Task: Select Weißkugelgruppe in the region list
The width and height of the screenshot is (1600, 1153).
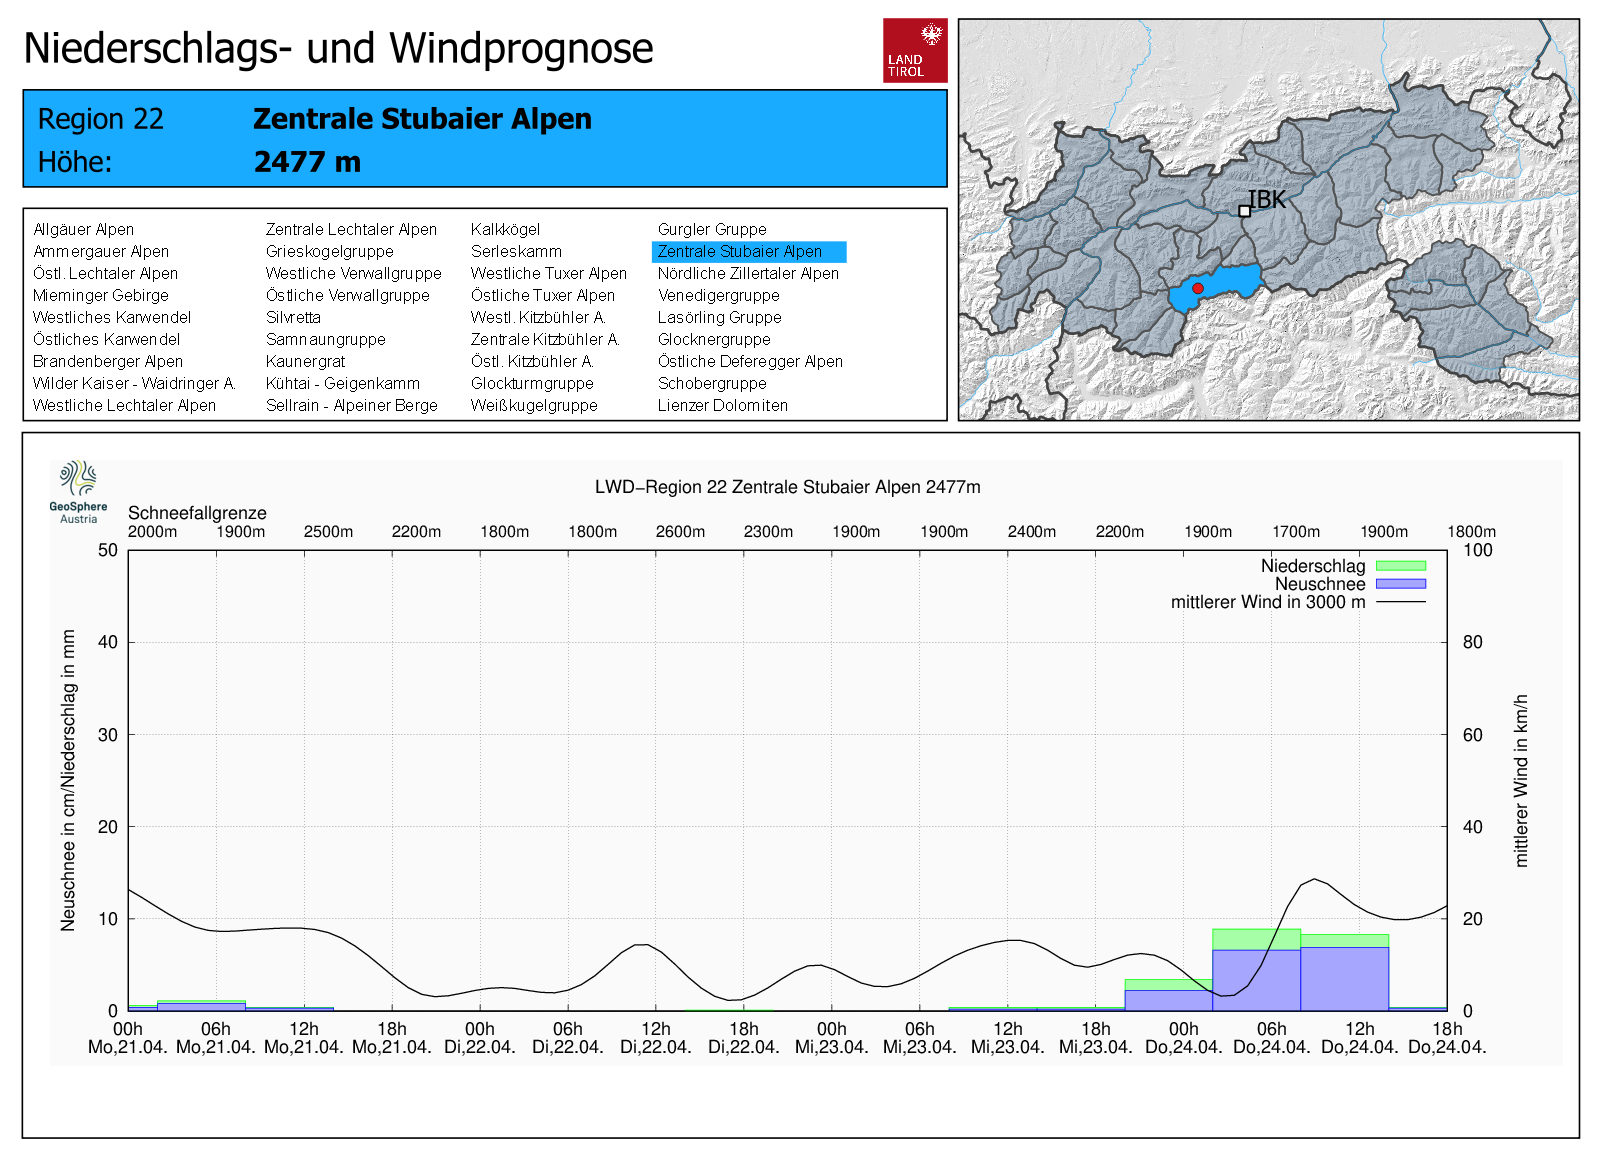Action: [534, 406]
